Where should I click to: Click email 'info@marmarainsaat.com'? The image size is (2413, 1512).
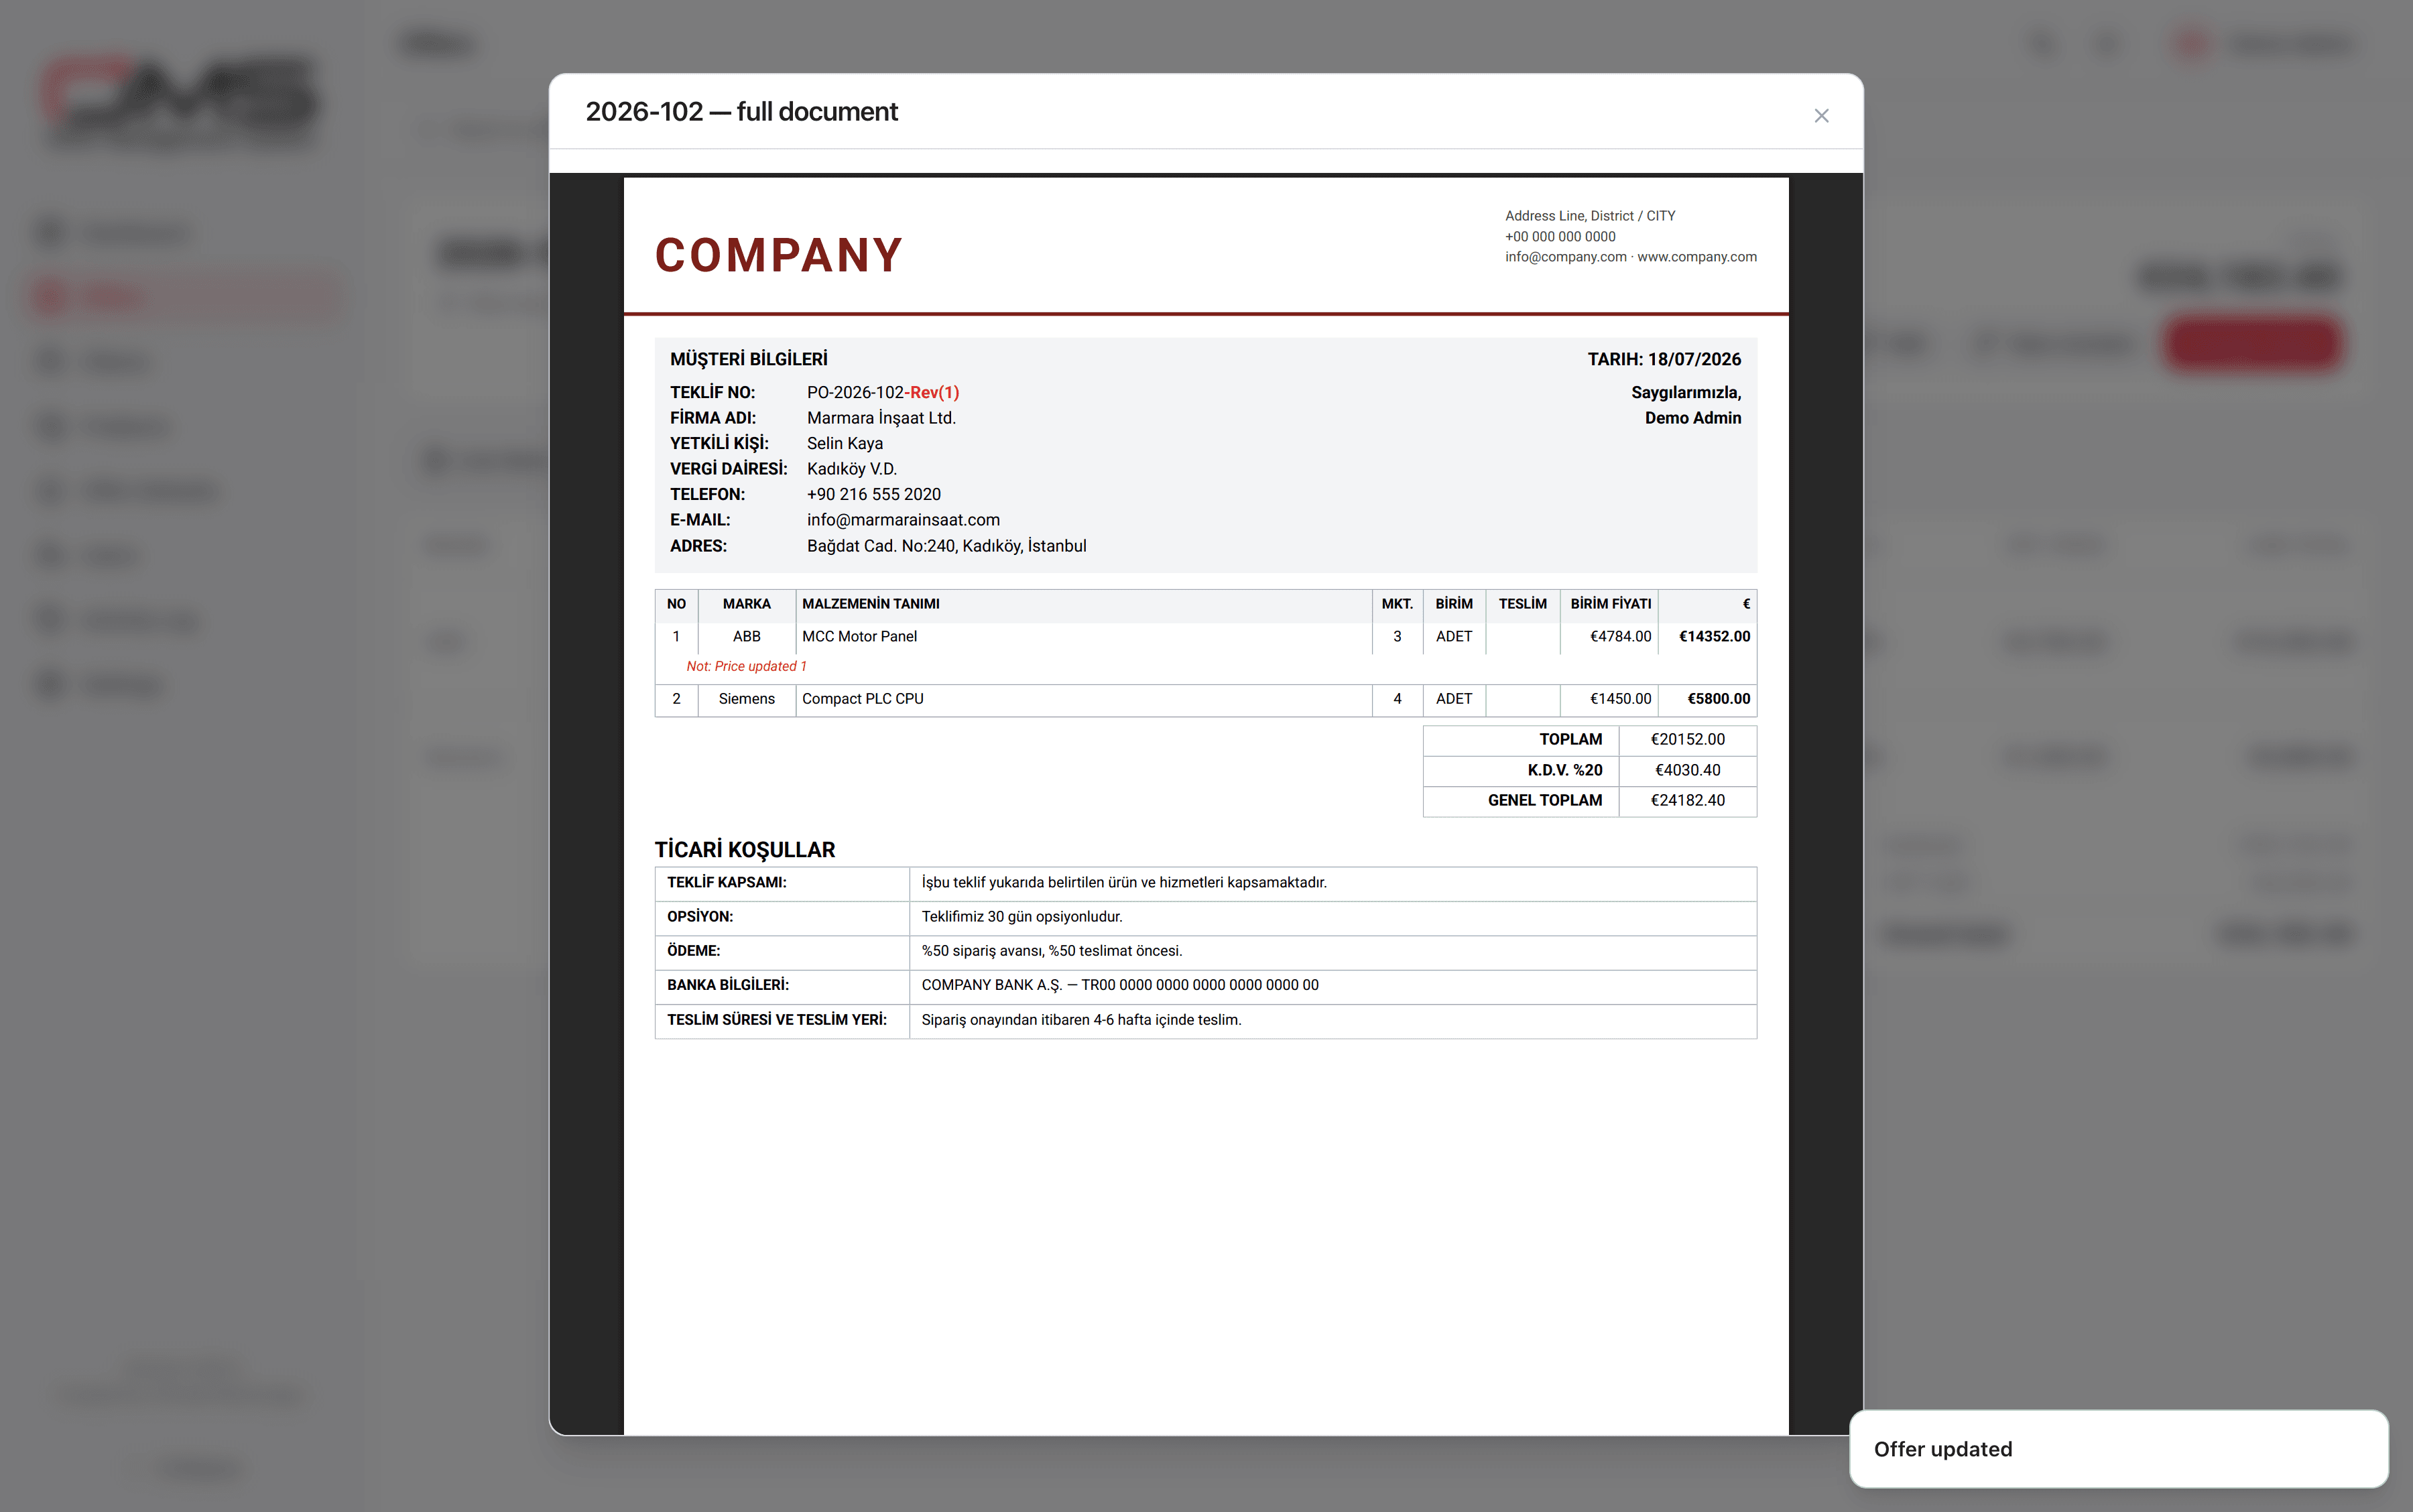pyautogui.click(x=902, y=520)
